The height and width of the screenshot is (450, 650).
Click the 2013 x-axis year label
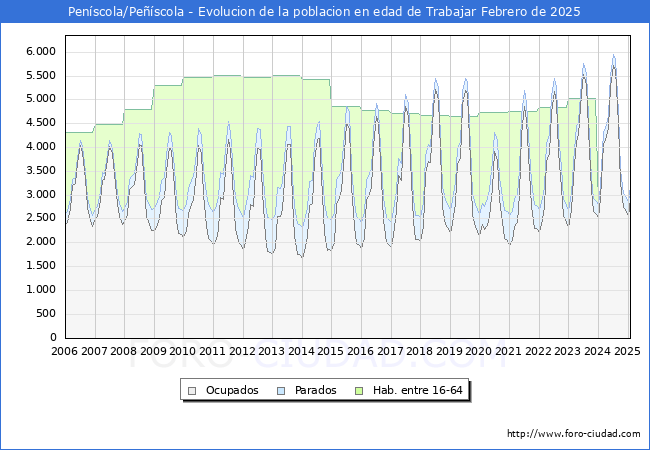click(272, 351)
